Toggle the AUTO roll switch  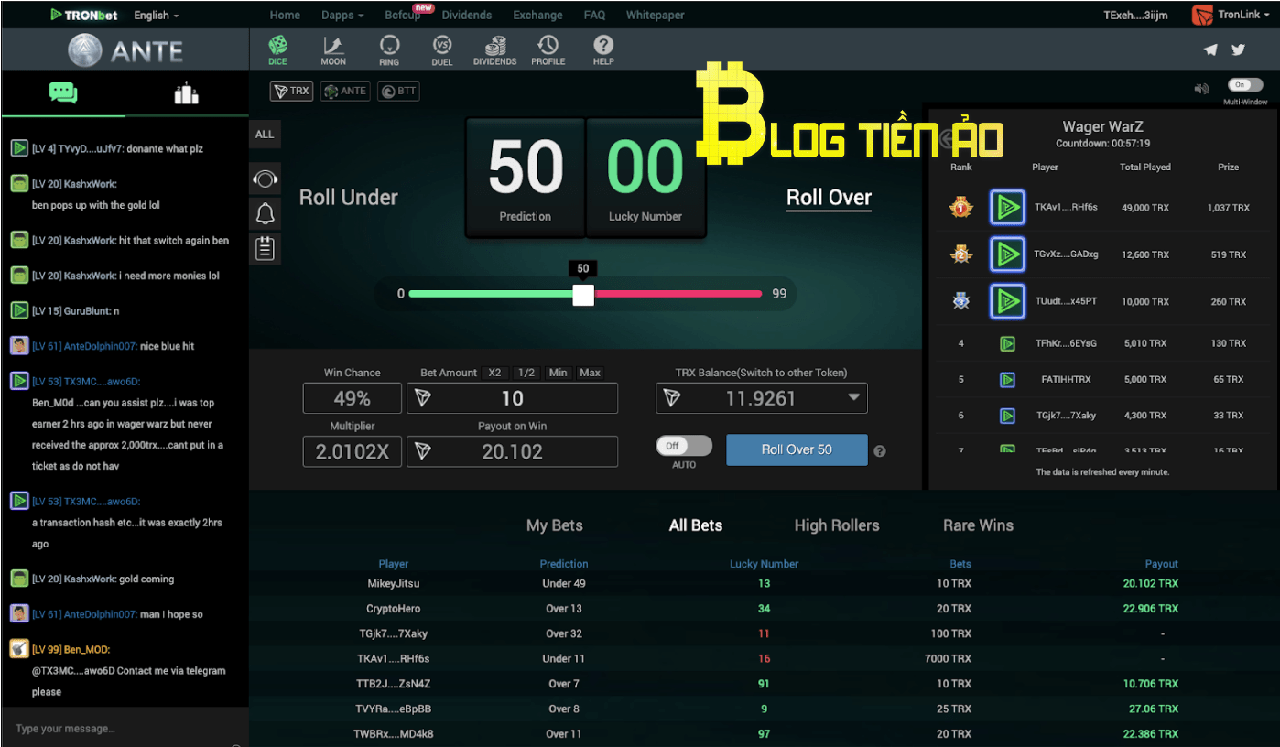(x=684, y=446)
